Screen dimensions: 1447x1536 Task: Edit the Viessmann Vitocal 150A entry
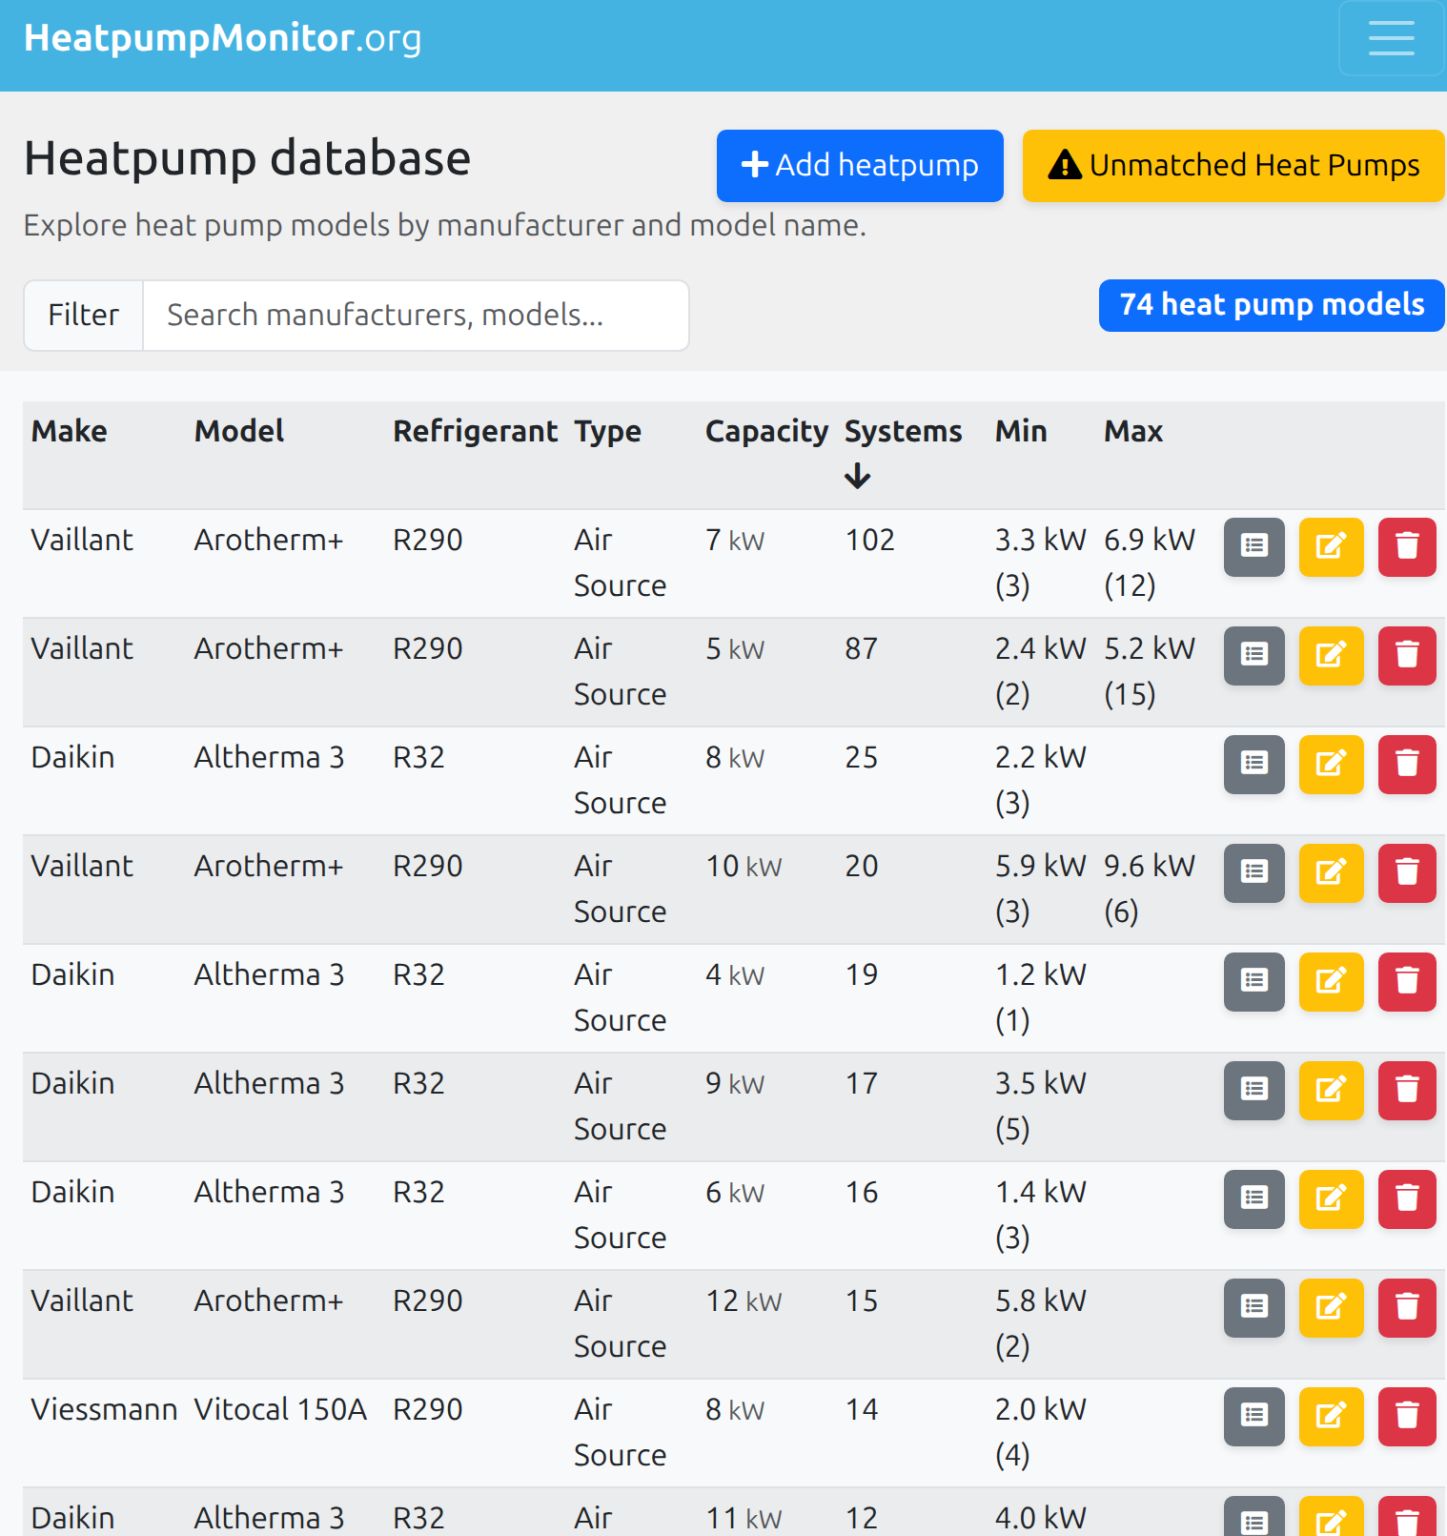[1330, 1417]
